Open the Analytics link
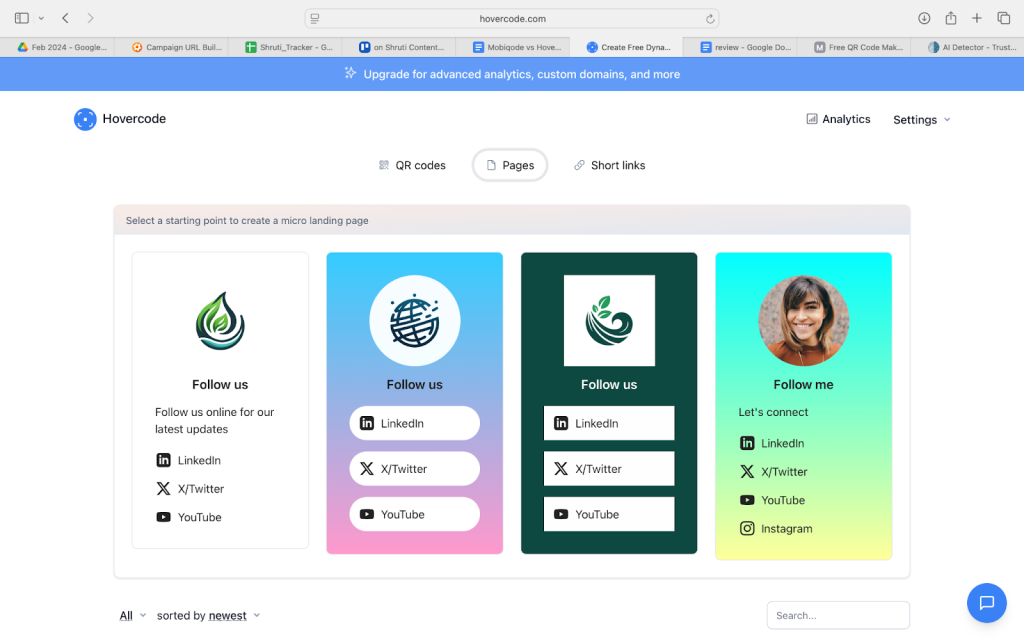This screenshot has height=640, width=1024. [x=838, y=119]
